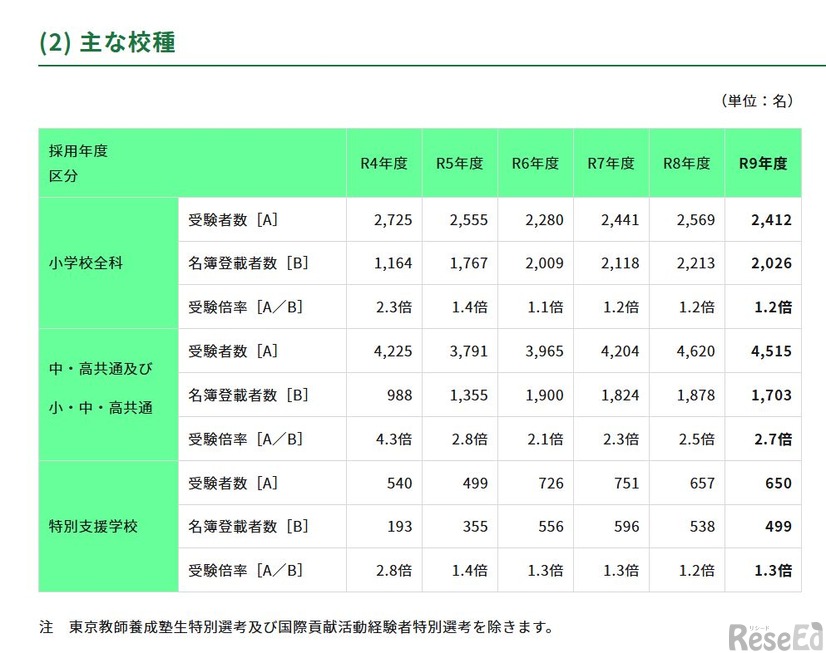The height and width of the screenshot is (653, 826).
Task: Click the "R4年度" column header
Action: tap(384, 164)
